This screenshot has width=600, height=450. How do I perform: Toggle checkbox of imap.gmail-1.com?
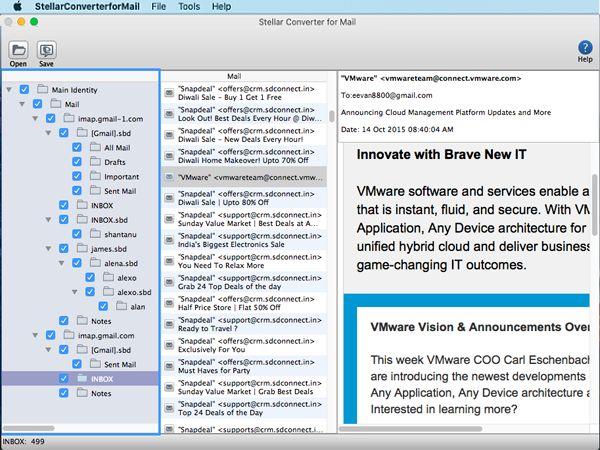[x=51, y=119]
